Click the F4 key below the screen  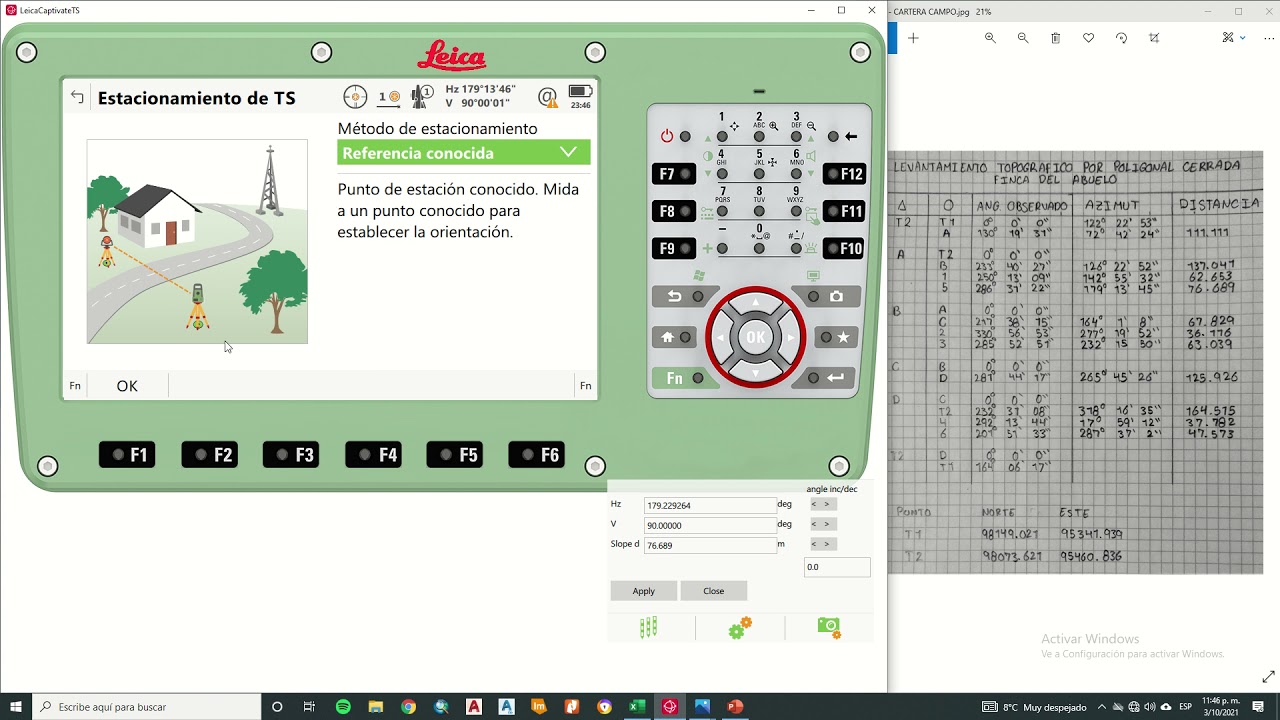point(374,455)
